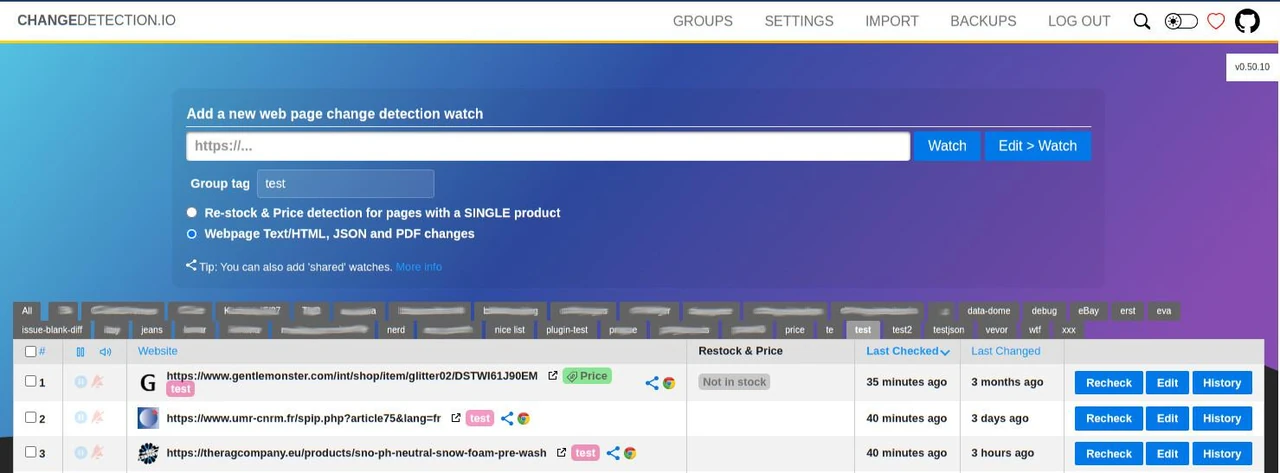This screenshot has height=473, width=1280.
Task: Click the Edit > Watch button
Action: point(1038,146)
